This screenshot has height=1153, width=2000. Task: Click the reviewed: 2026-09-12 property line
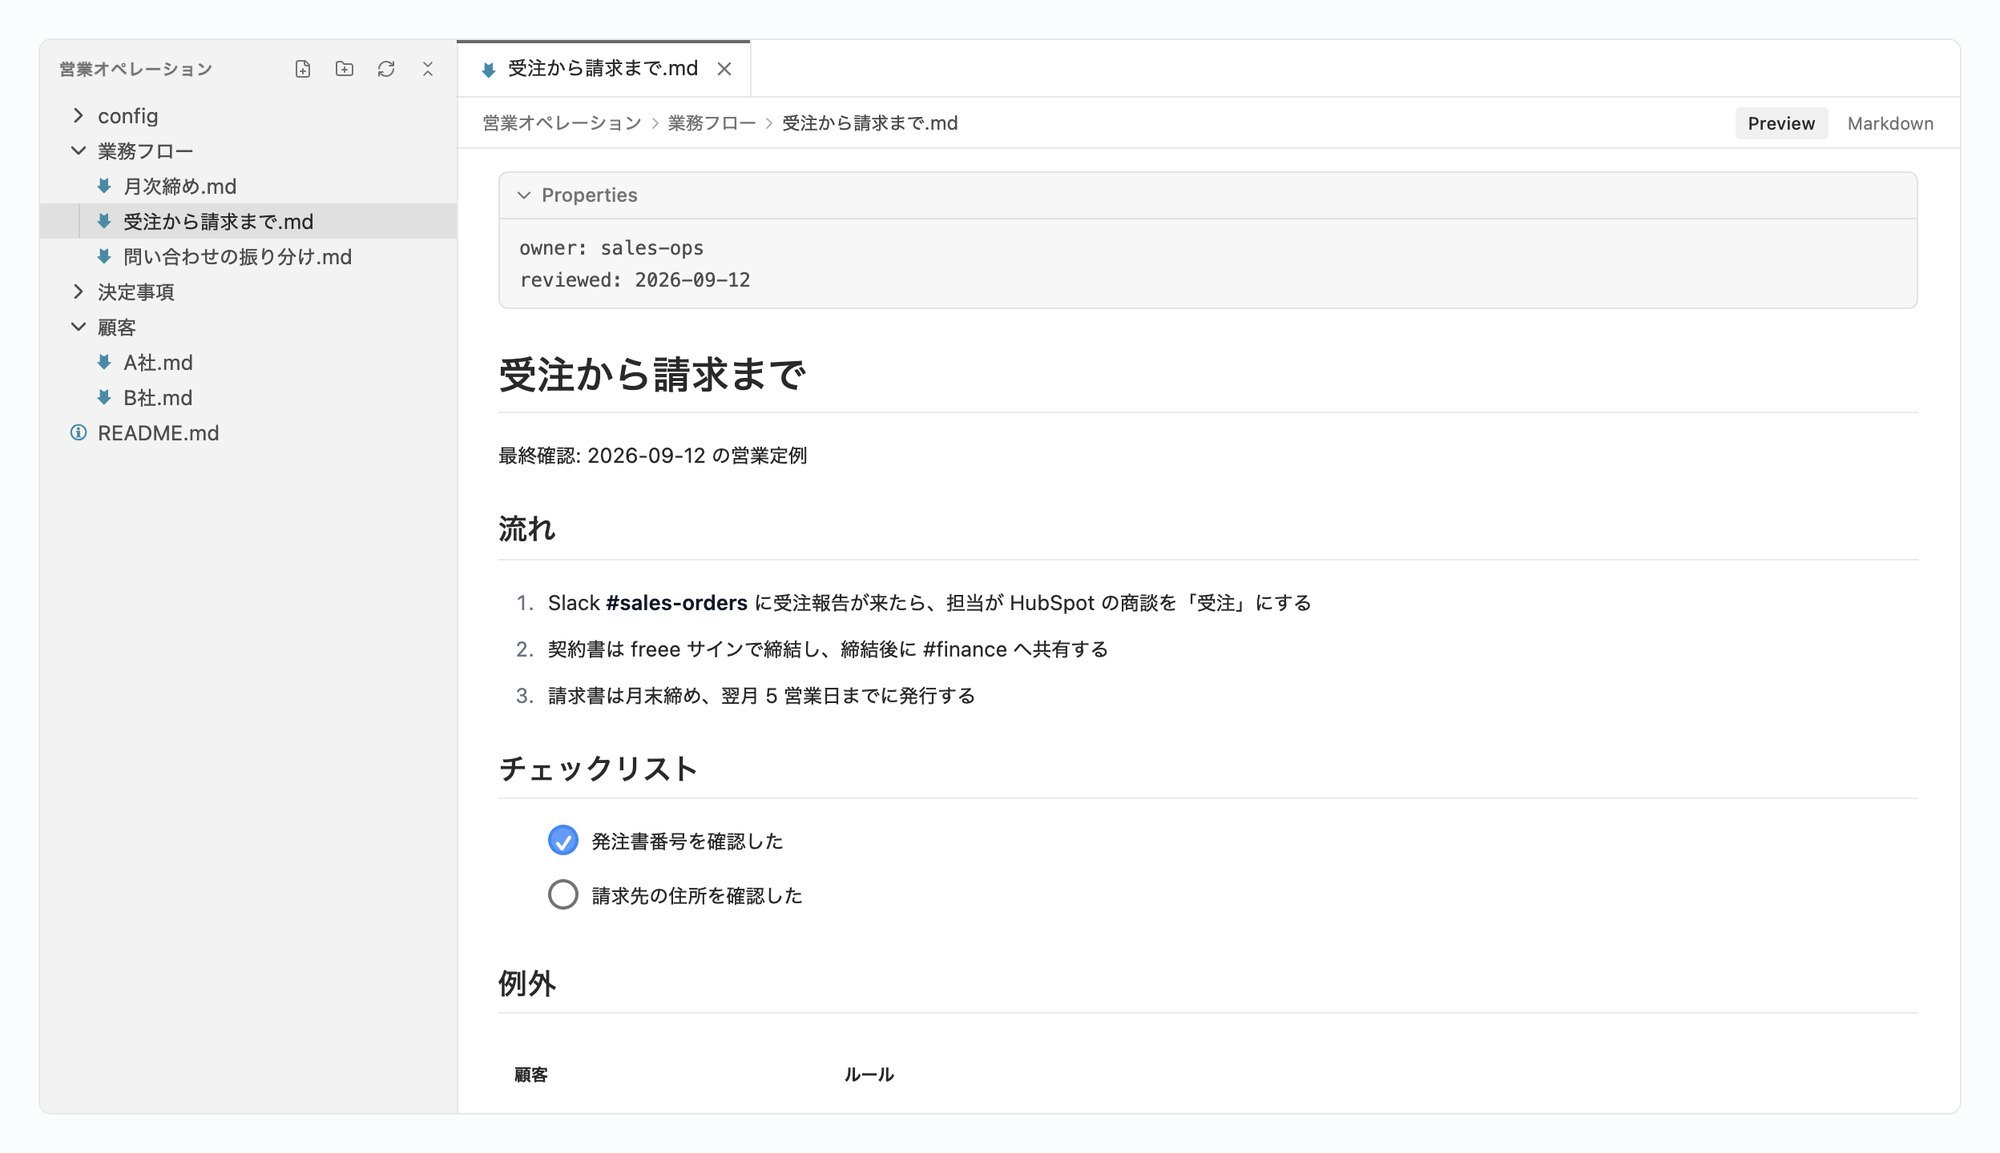click(634, 280)
